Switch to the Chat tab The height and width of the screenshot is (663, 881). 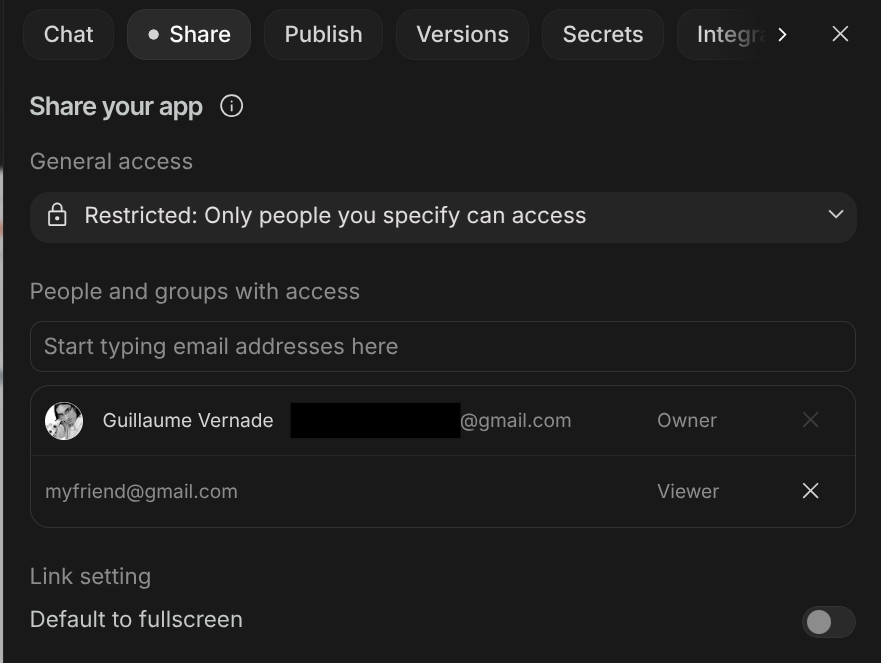68,34
